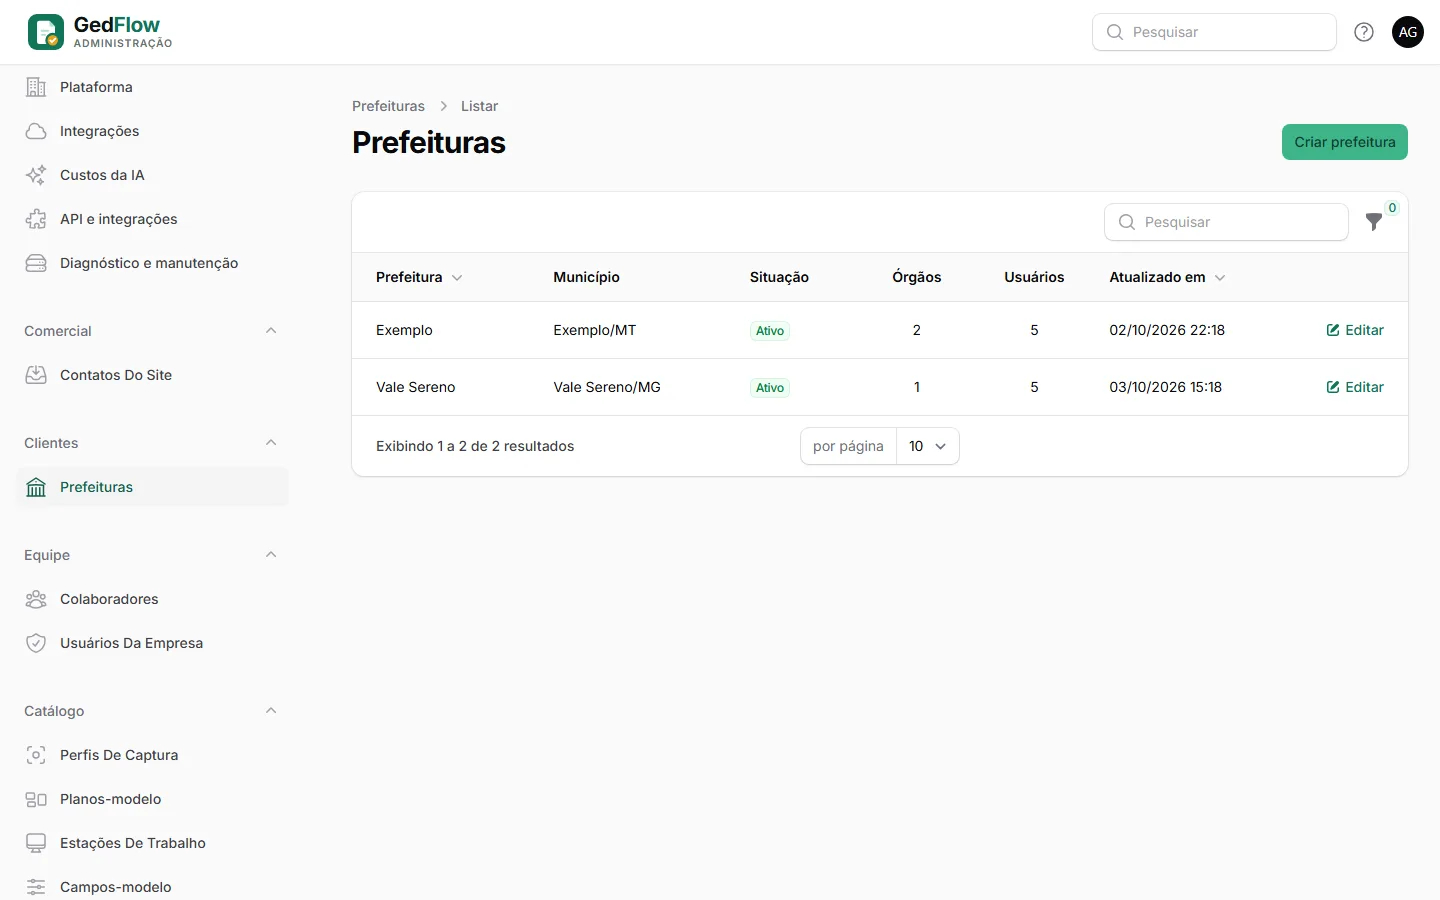Click the table filter funnel icon

coord(1374,222)
